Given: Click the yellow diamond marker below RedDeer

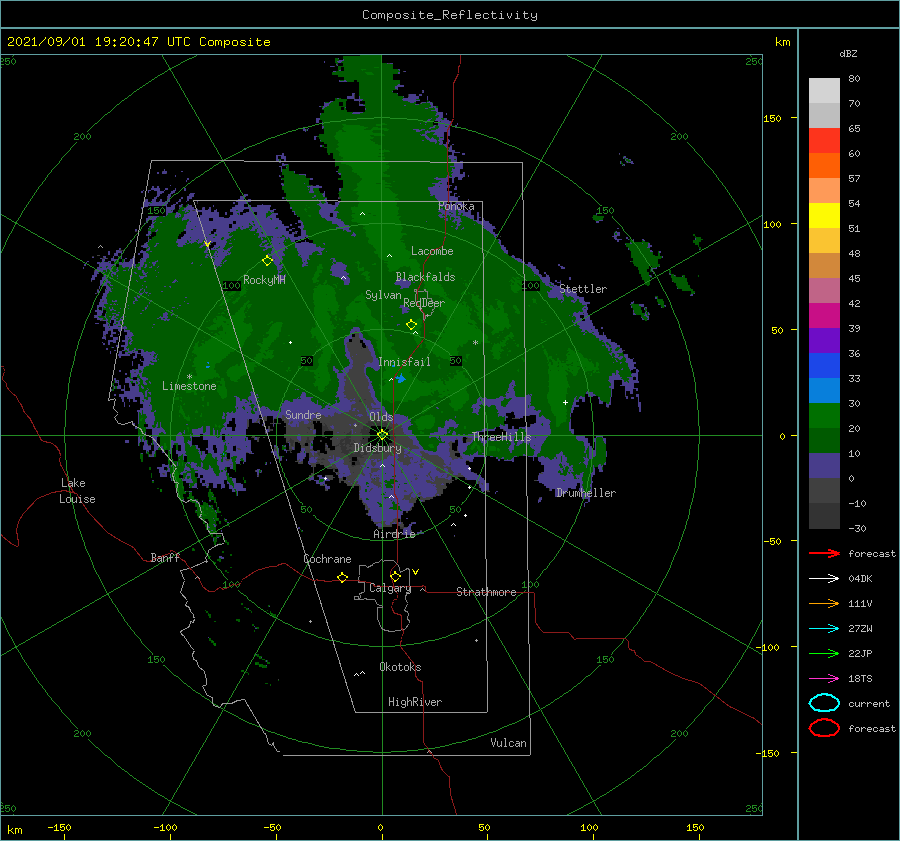Looking at the screenshot, I should [411, 325].
